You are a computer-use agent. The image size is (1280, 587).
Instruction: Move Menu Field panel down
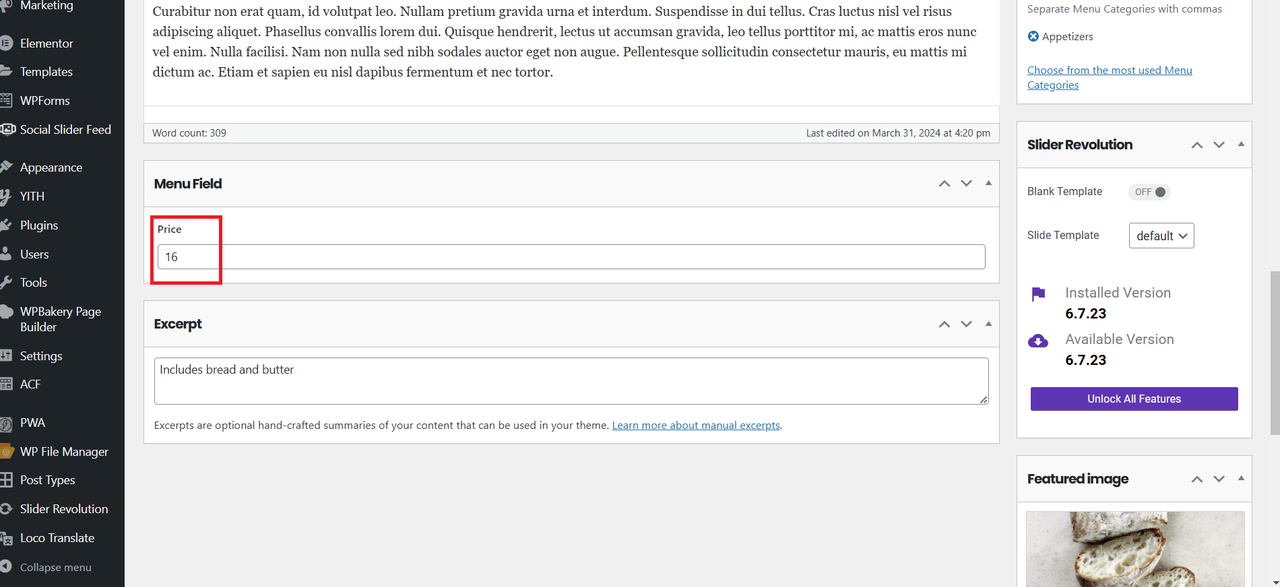pyautogui.click(x=966, y=184)
